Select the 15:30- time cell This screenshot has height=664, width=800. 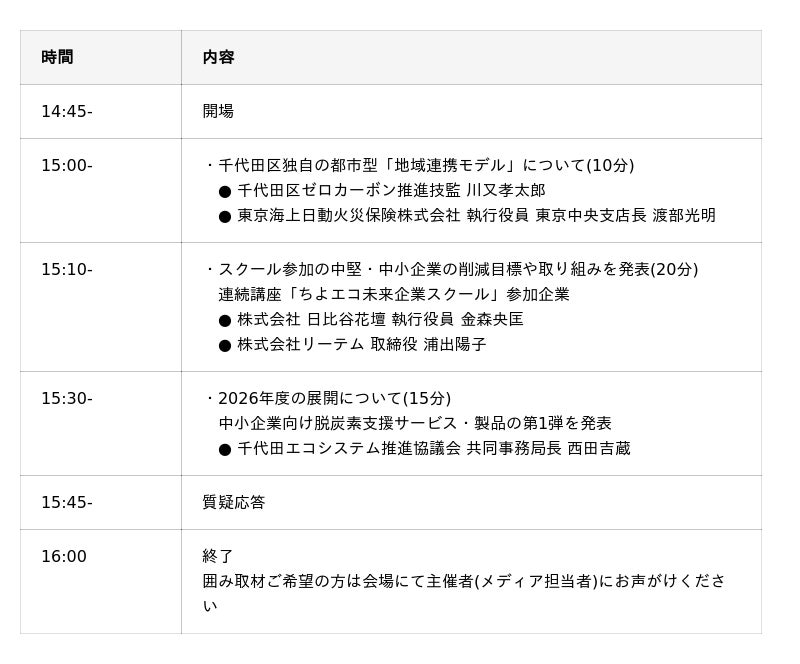click(67, 398)
